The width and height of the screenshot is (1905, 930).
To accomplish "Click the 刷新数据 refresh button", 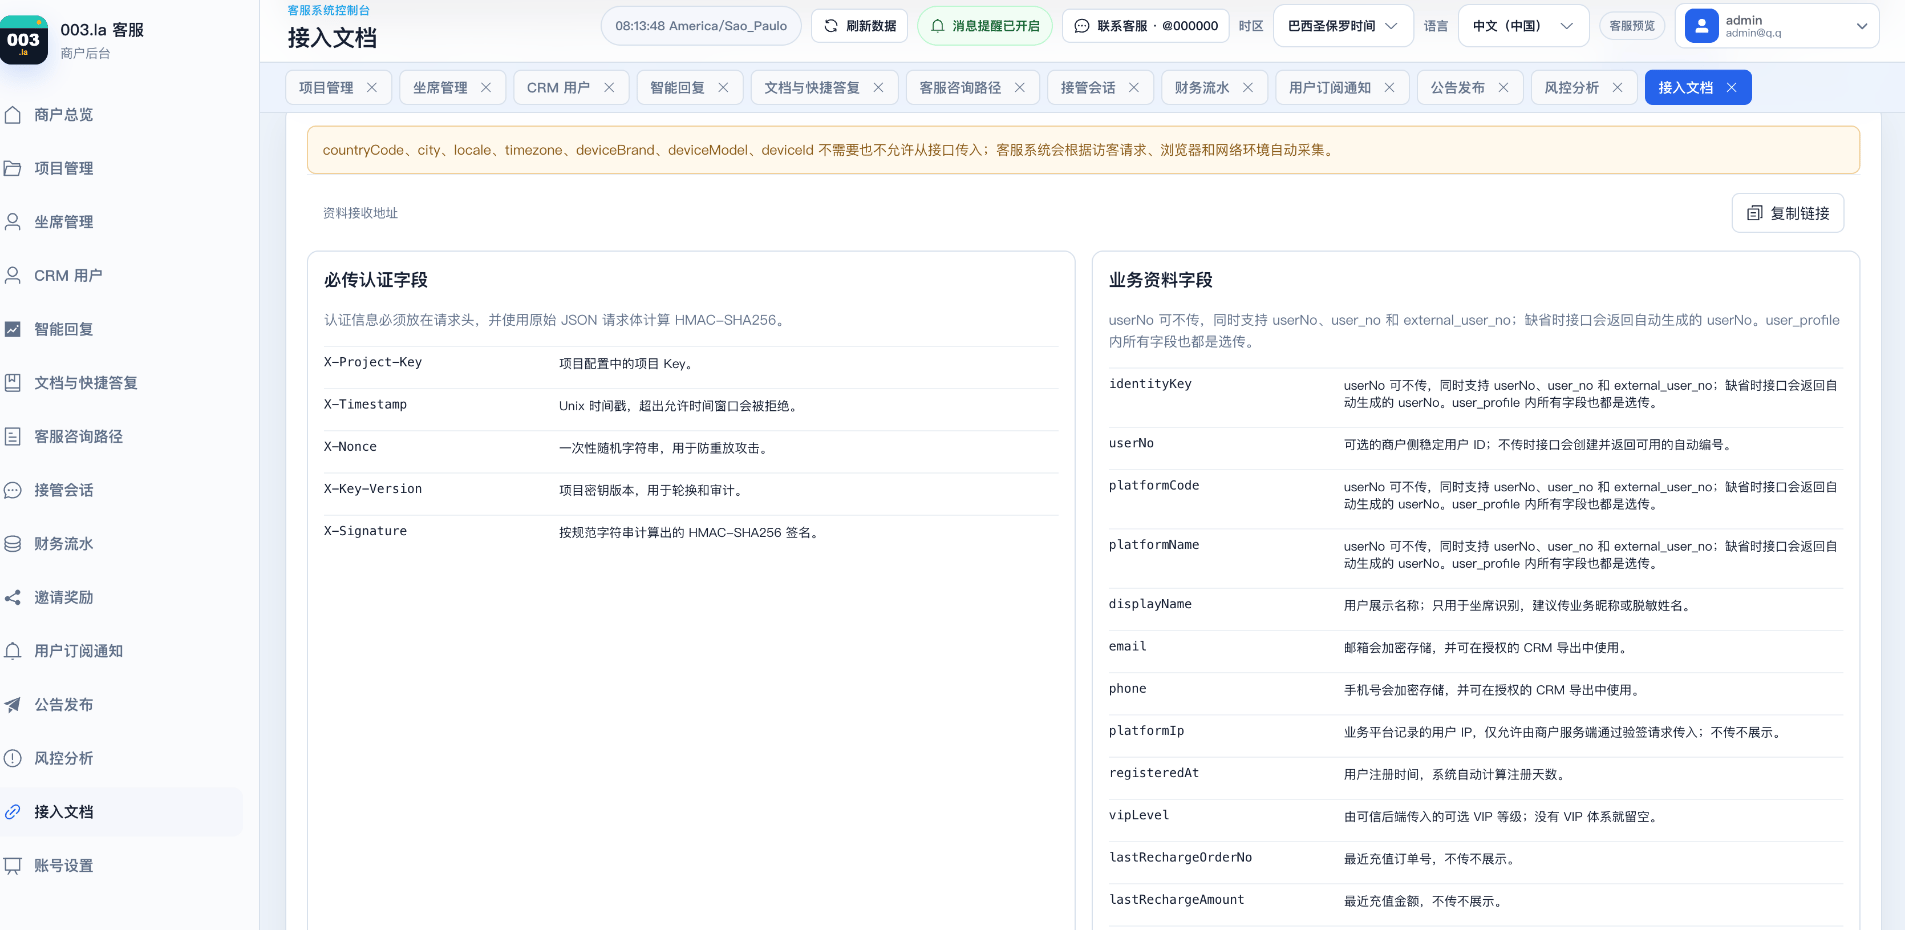I will tap(860, 26).
